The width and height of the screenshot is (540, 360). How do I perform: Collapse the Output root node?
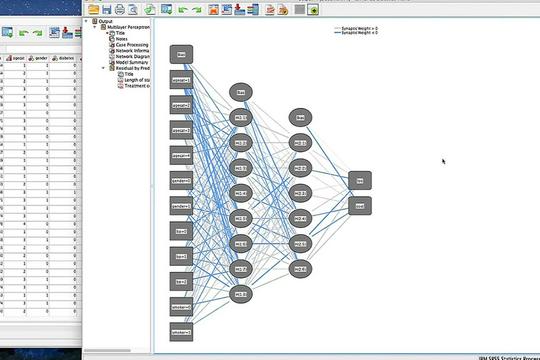pos(86,21)
